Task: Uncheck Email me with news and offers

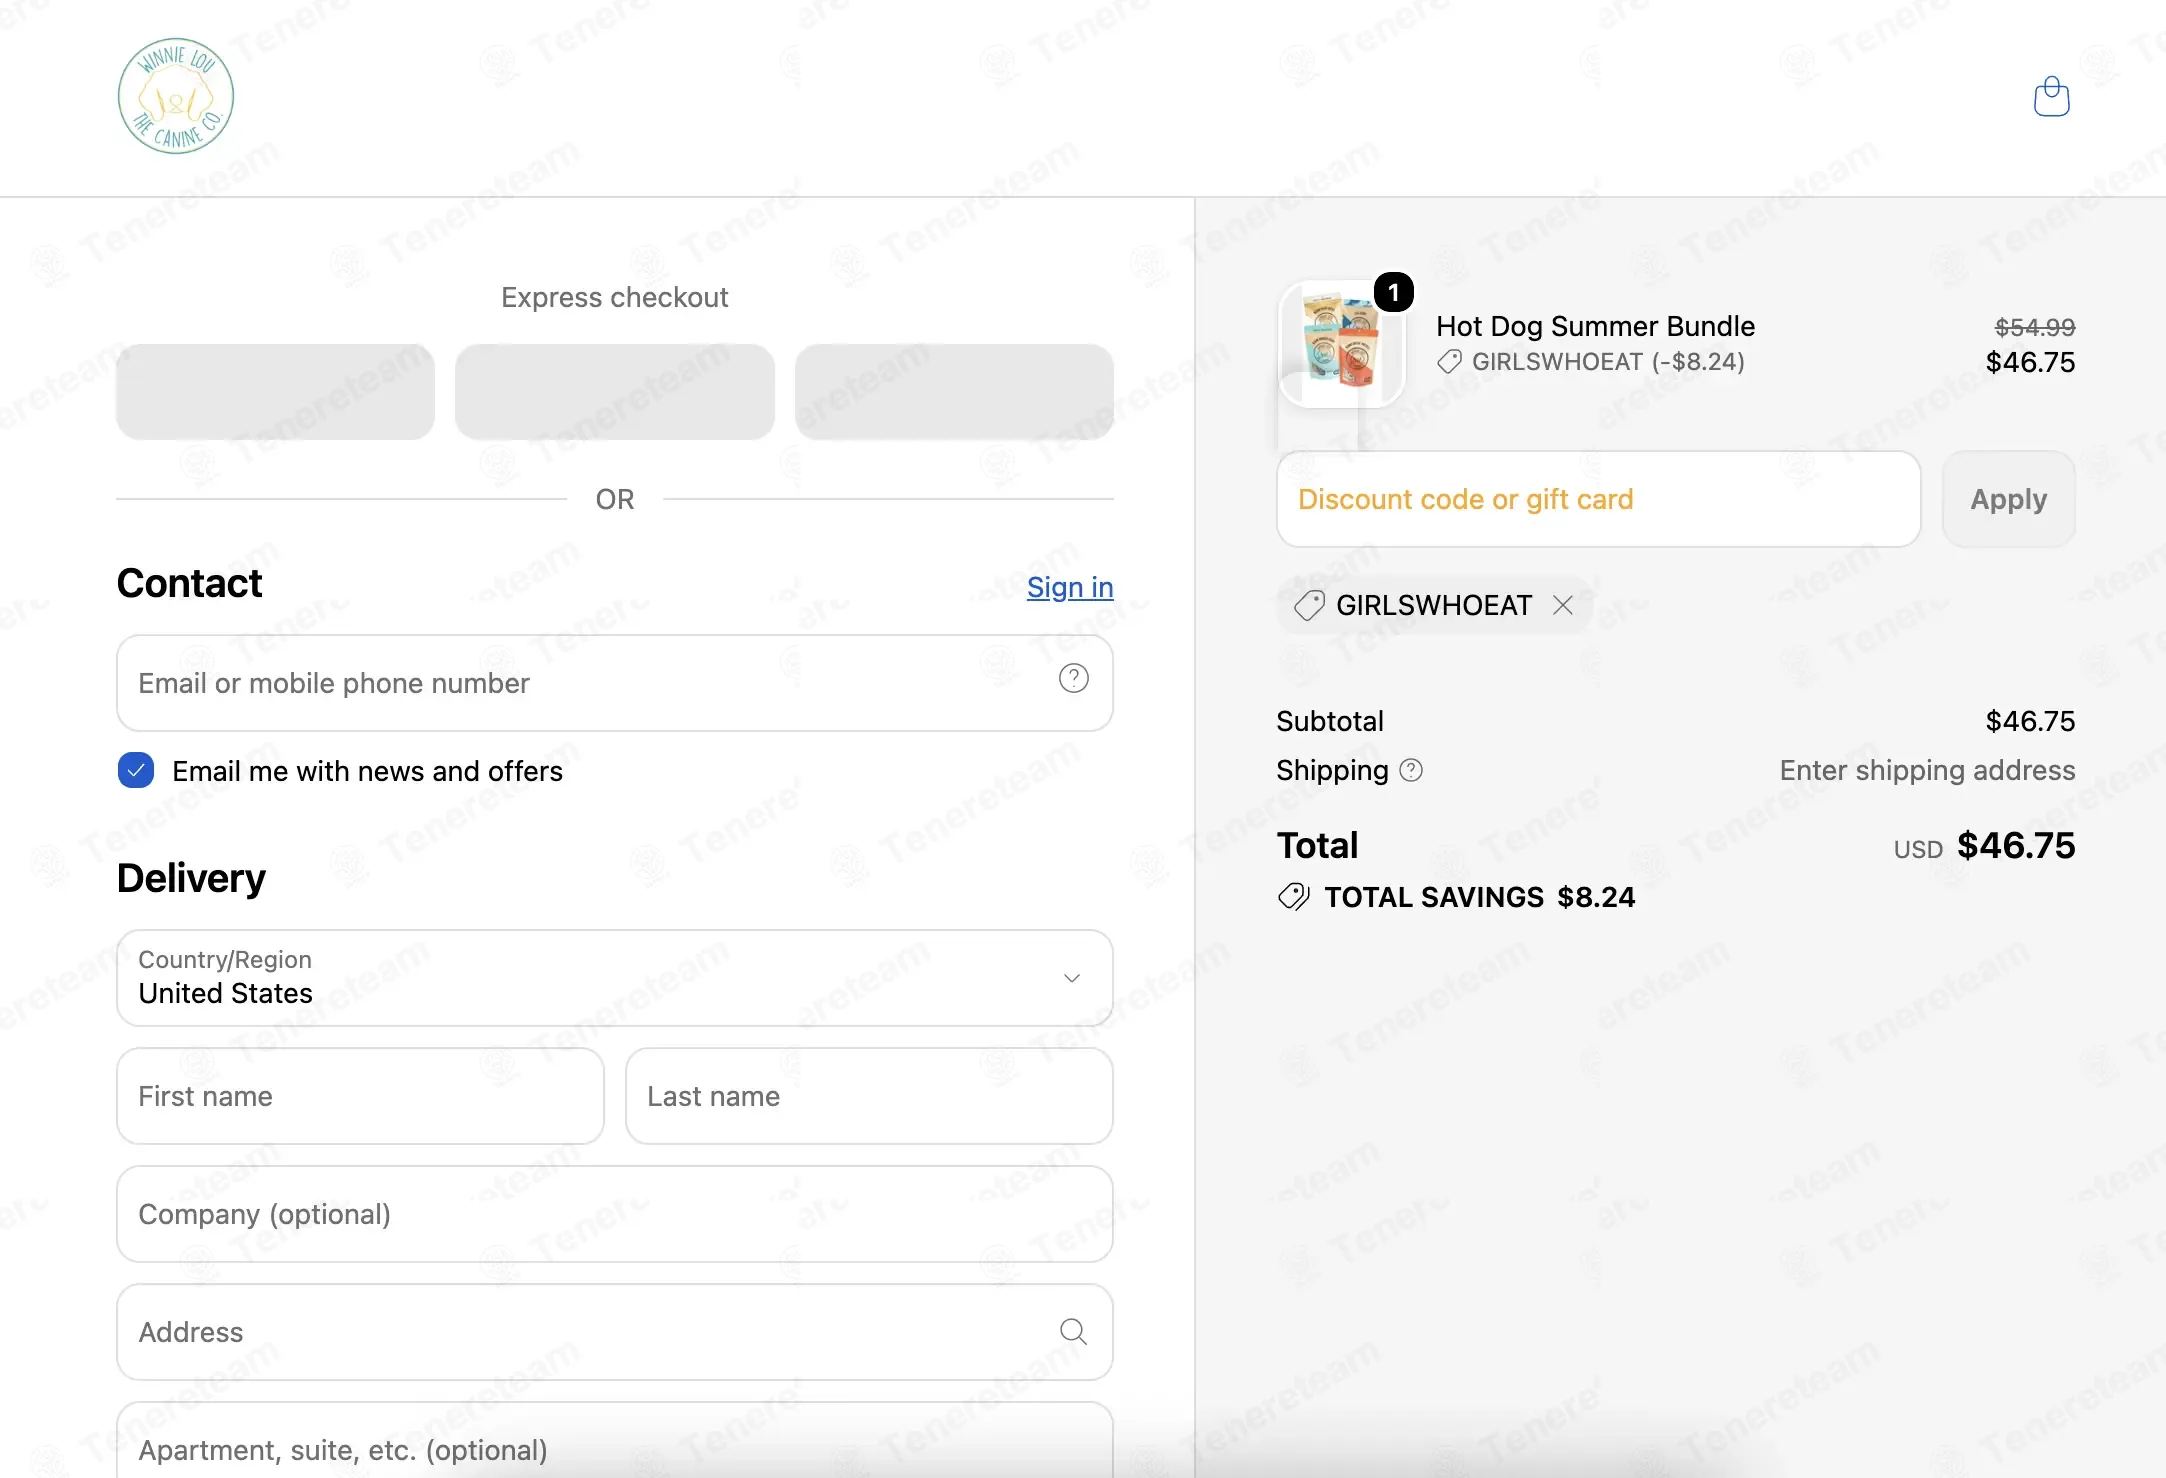Action: tap(136, 771)
